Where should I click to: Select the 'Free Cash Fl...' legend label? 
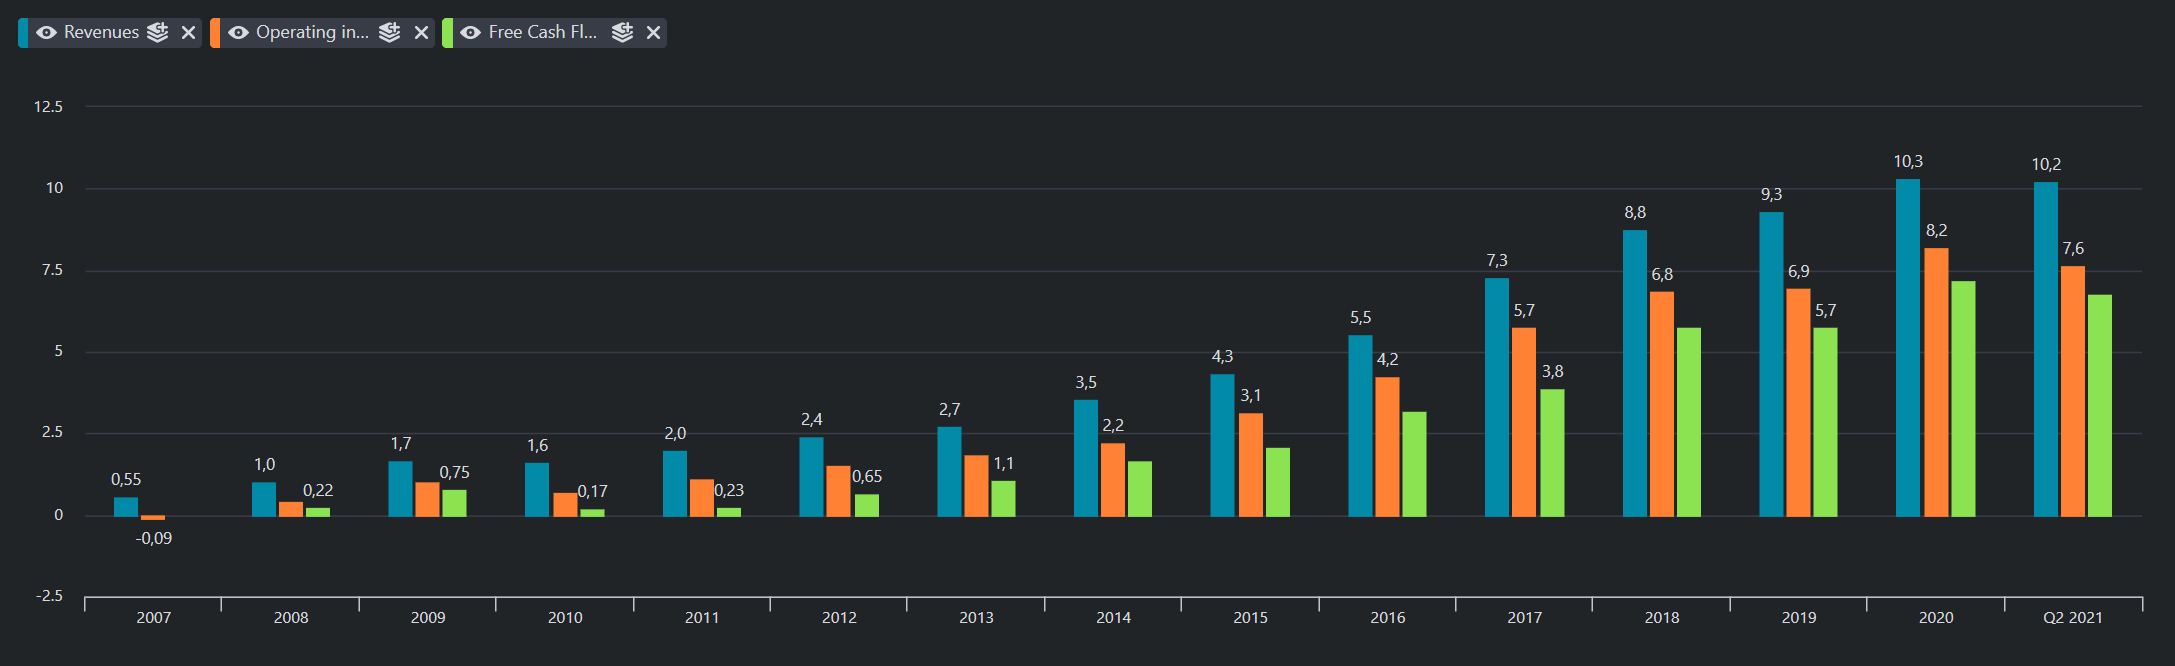coord(543,32)
